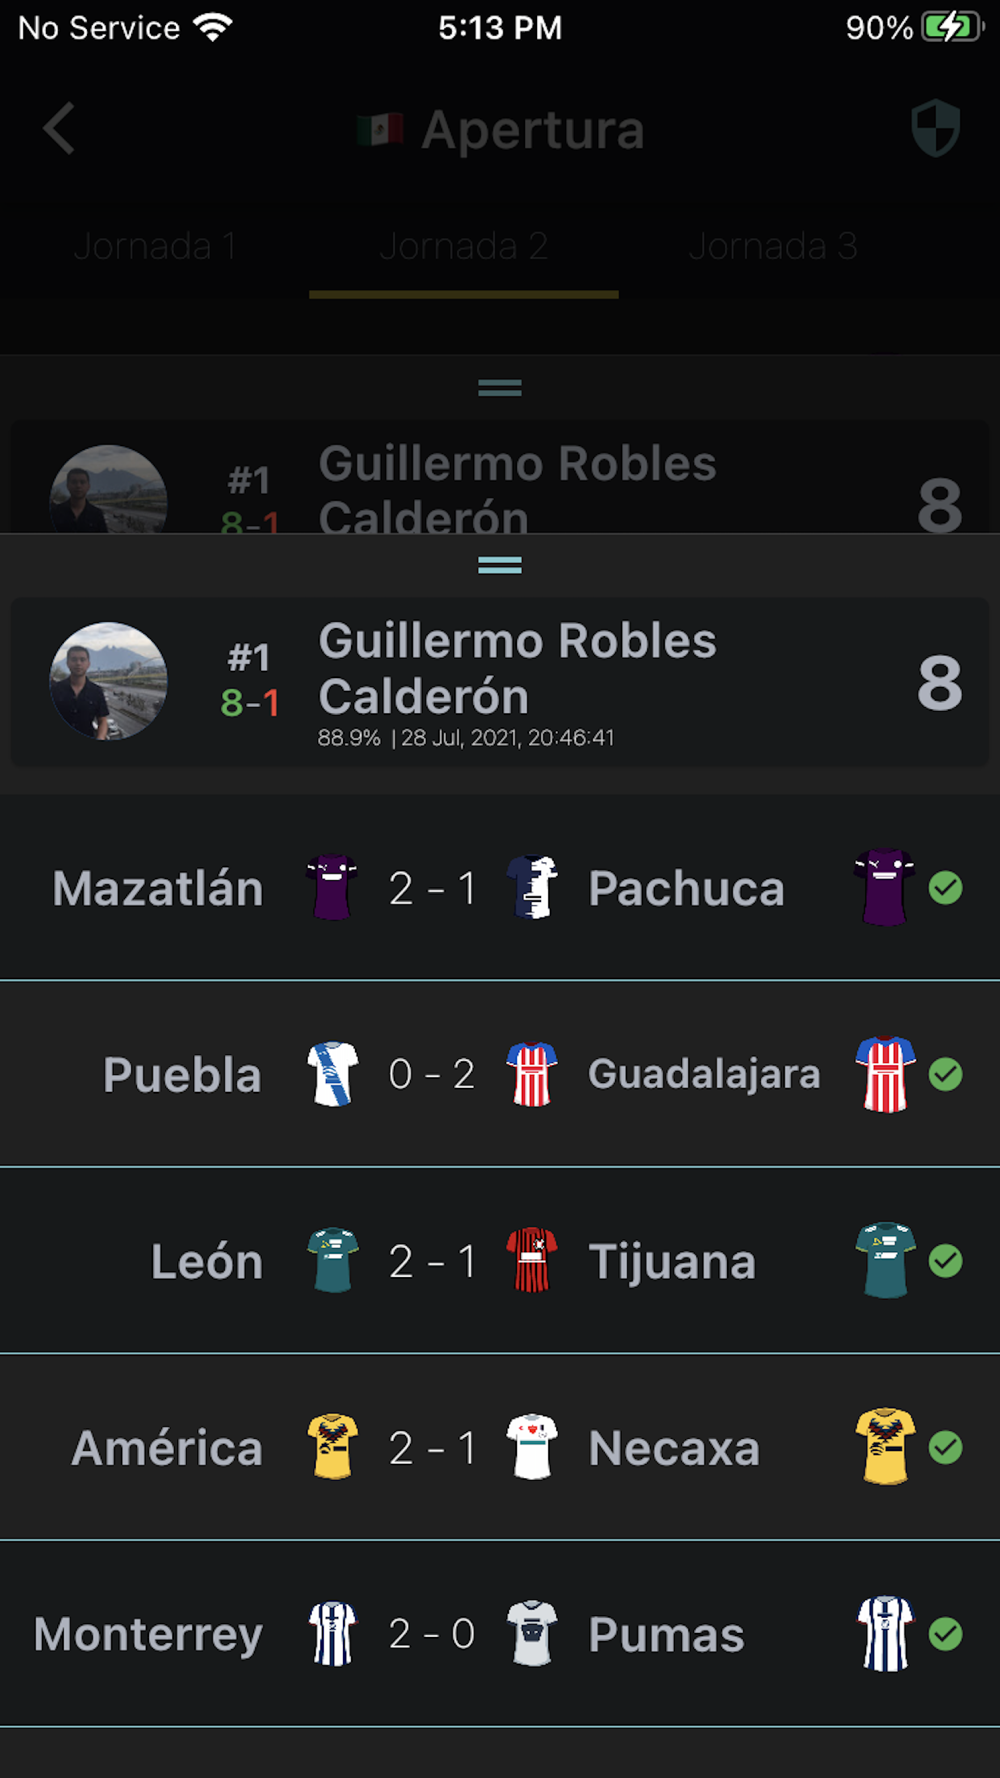This screenshot has height=1778, width=1000.
Task: Select Mazatlán's purple jersey in match row
Action: [x=332, y=887]
